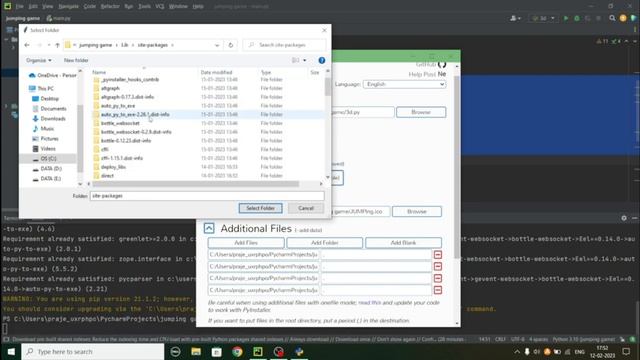Open the 'read this' link
This screenshot has height=360, width=640.
(369, 303)
